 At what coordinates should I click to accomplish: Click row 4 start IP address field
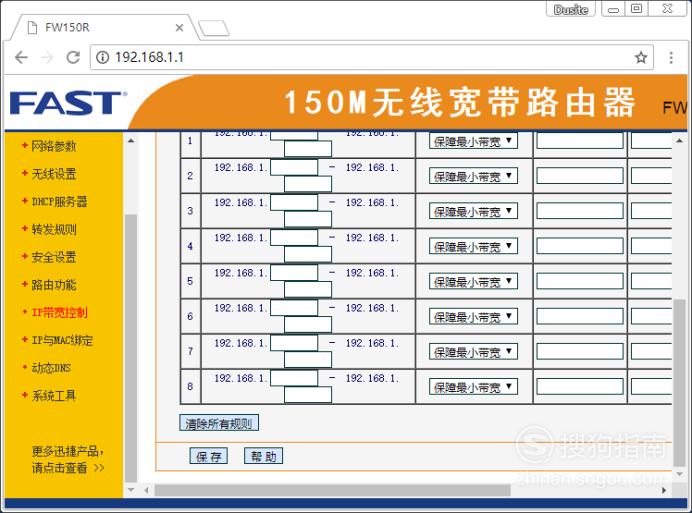click(x=294, y=238)
